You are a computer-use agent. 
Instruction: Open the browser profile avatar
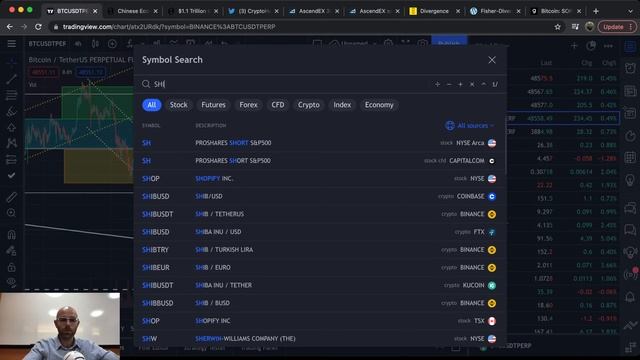click(x=589, y=27)
